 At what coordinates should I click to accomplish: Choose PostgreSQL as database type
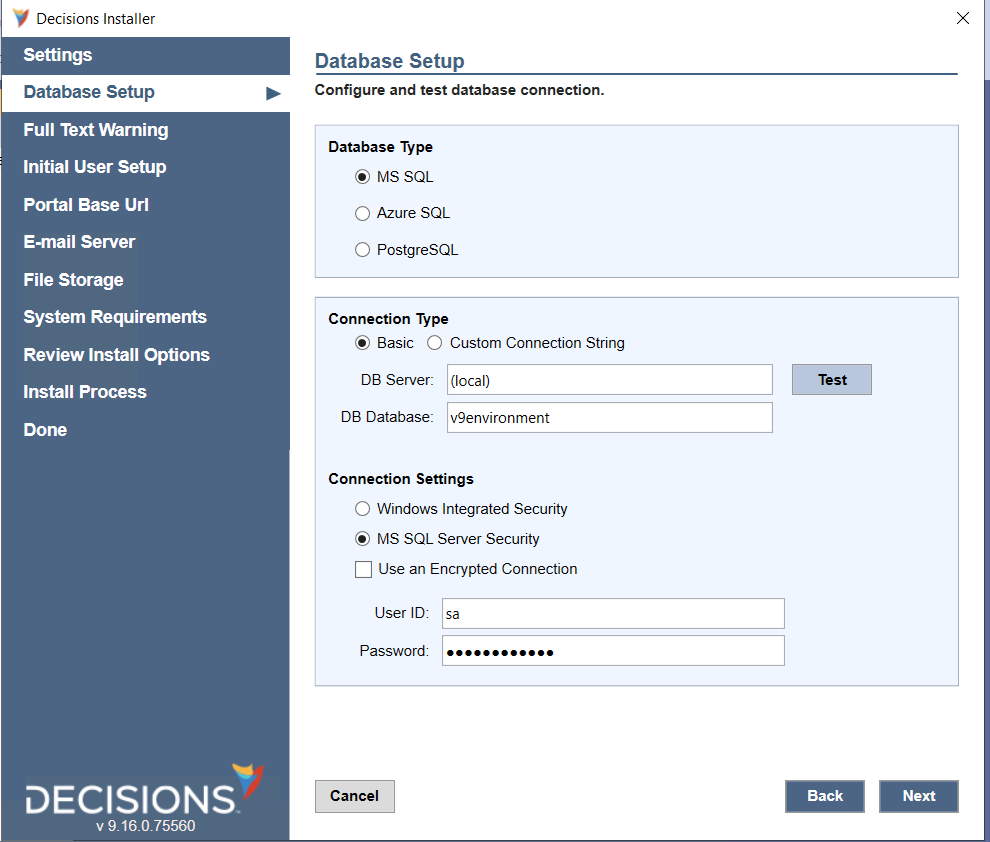tap(363, 250)
